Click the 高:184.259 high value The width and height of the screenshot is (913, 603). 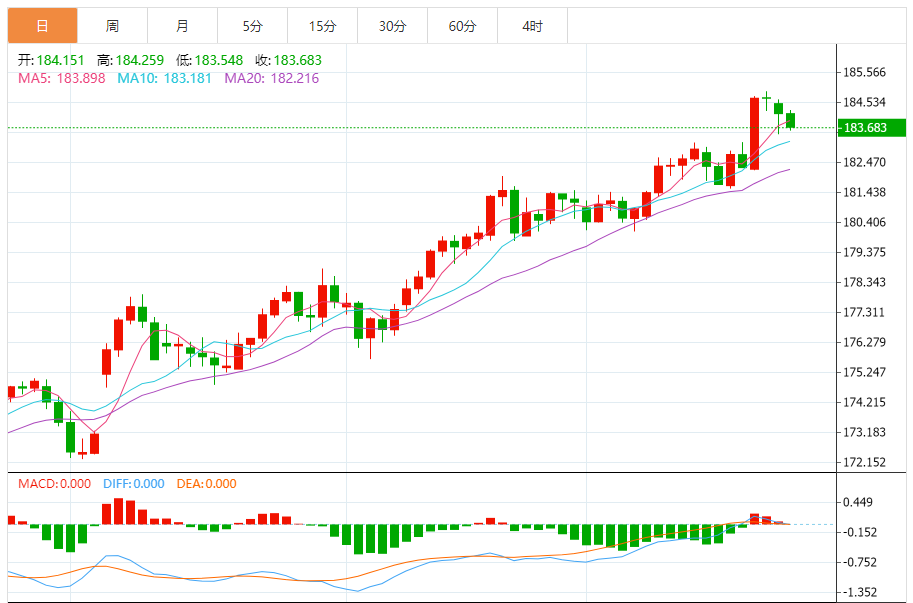(130, 60)
